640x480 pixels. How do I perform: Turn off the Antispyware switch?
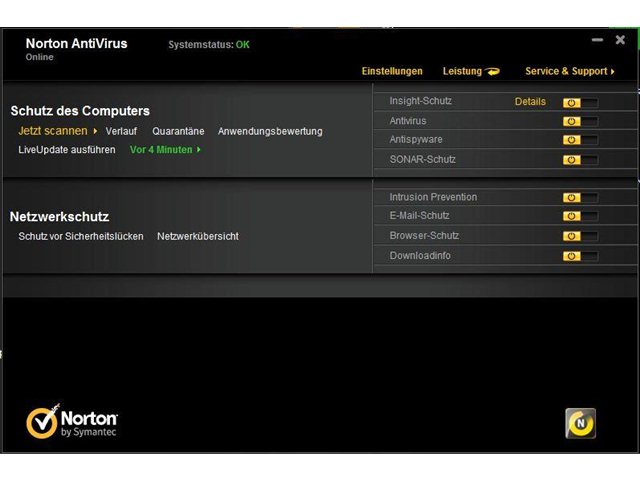point(579,140)
